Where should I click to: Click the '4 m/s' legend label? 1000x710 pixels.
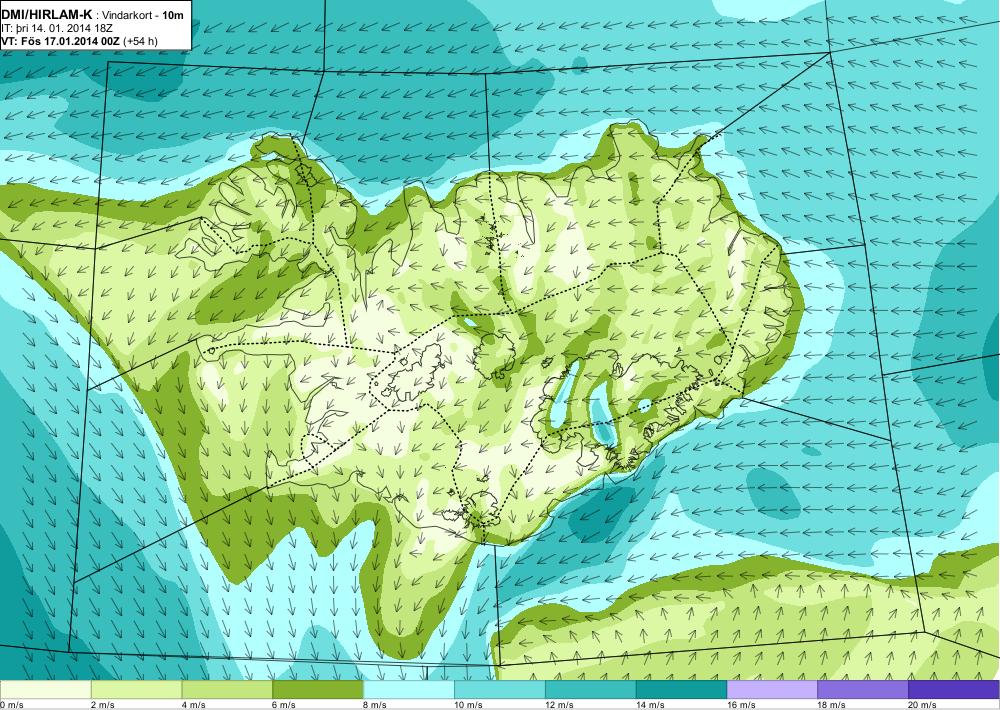click(194, 705)
